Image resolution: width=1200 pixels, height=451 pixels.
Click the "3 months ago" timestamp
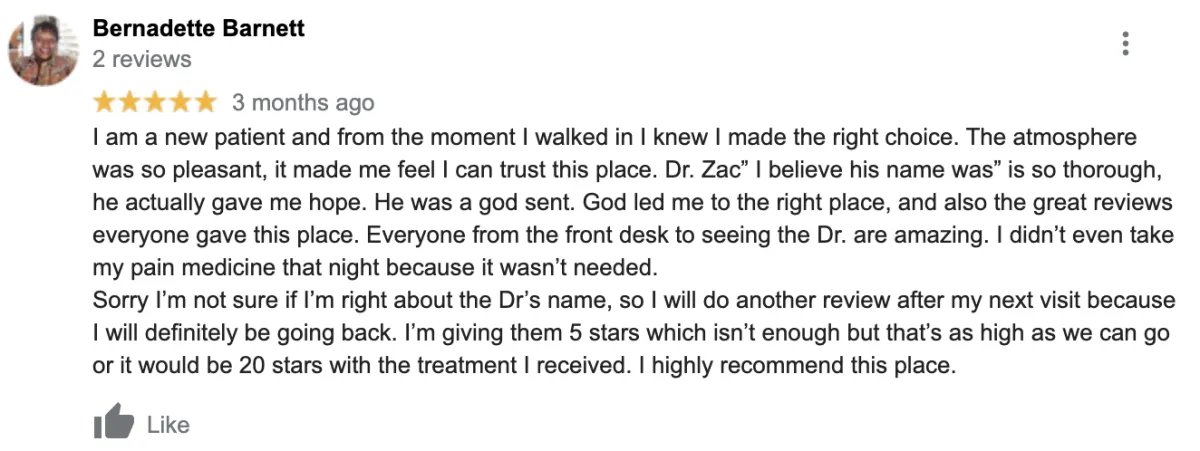(x=303, y=102)
